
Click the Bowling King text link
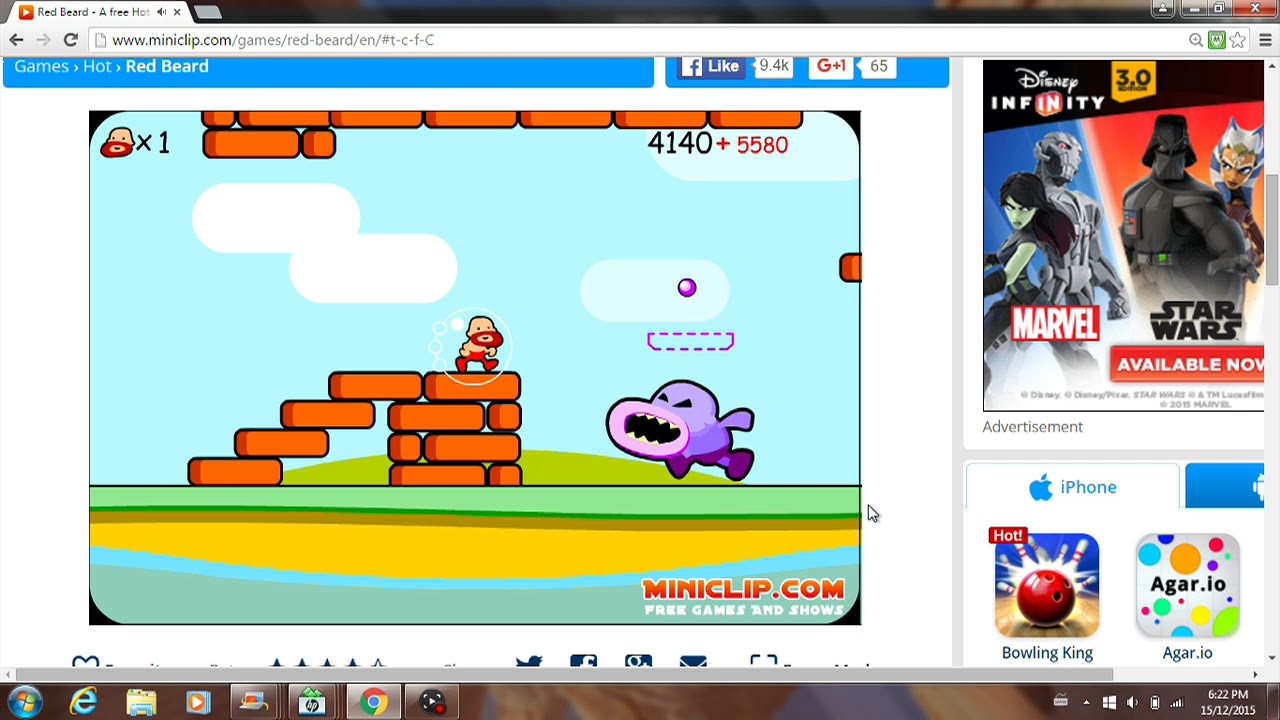click(x=1047, y=653)
